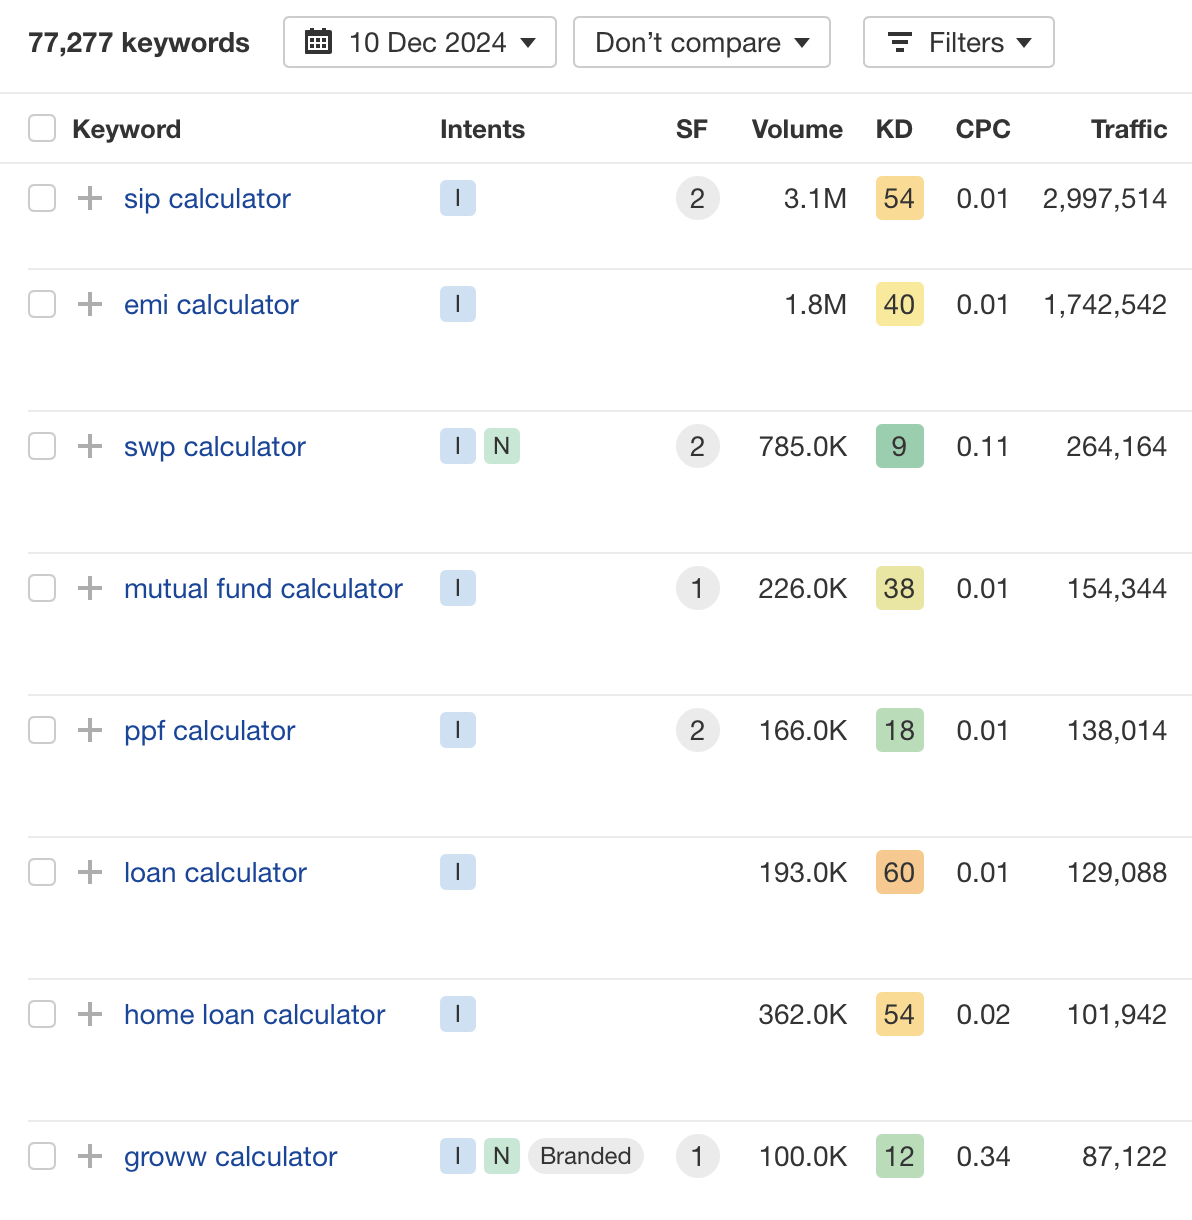This screenshot has height=1220, width=1192.
Task: Open the "Don't compare" dropdown
Action: click(x=701, y=42)
